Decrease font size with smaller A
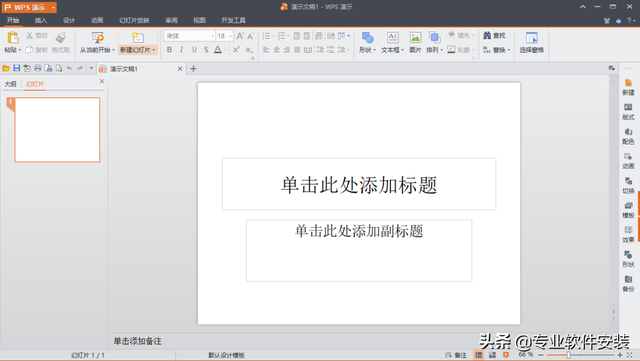 click(x=251, y=36)
